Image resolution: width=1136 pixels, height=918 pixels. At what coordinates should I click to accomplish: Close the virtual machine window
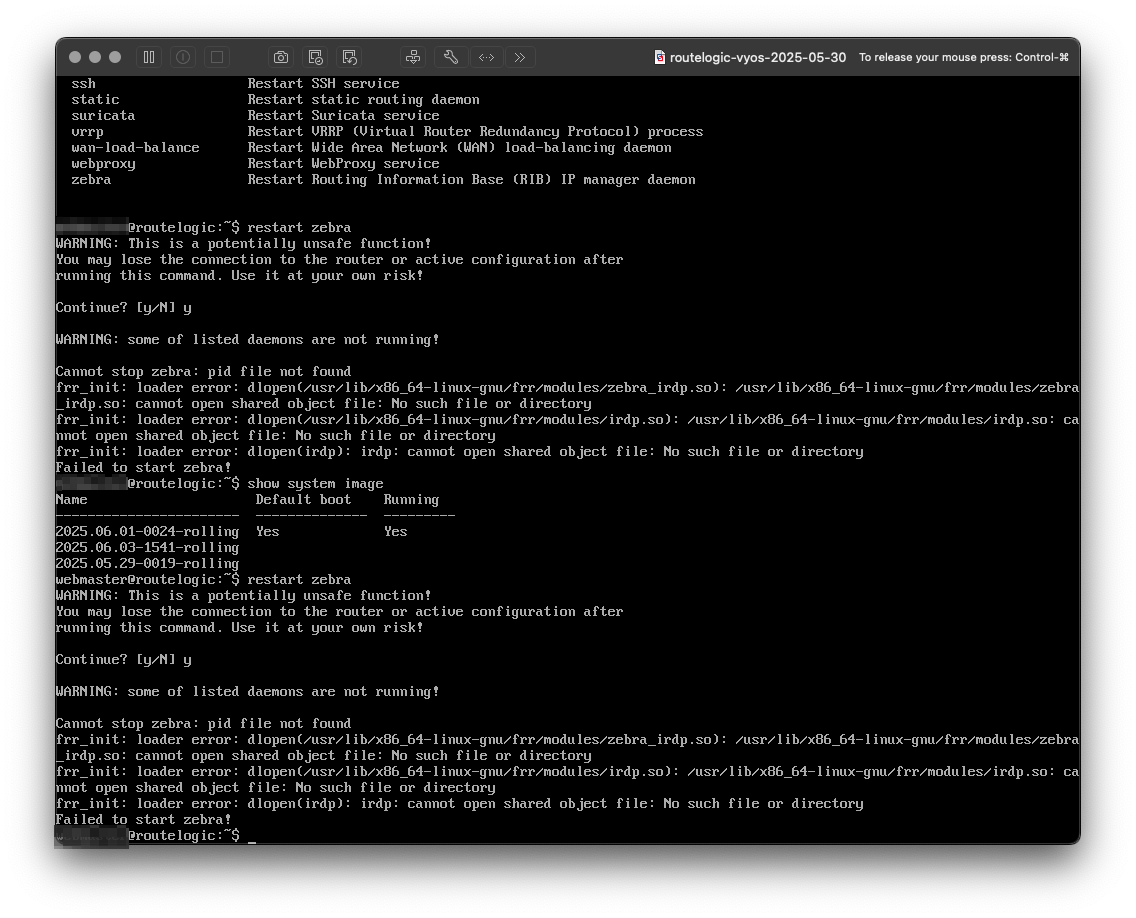75,57
